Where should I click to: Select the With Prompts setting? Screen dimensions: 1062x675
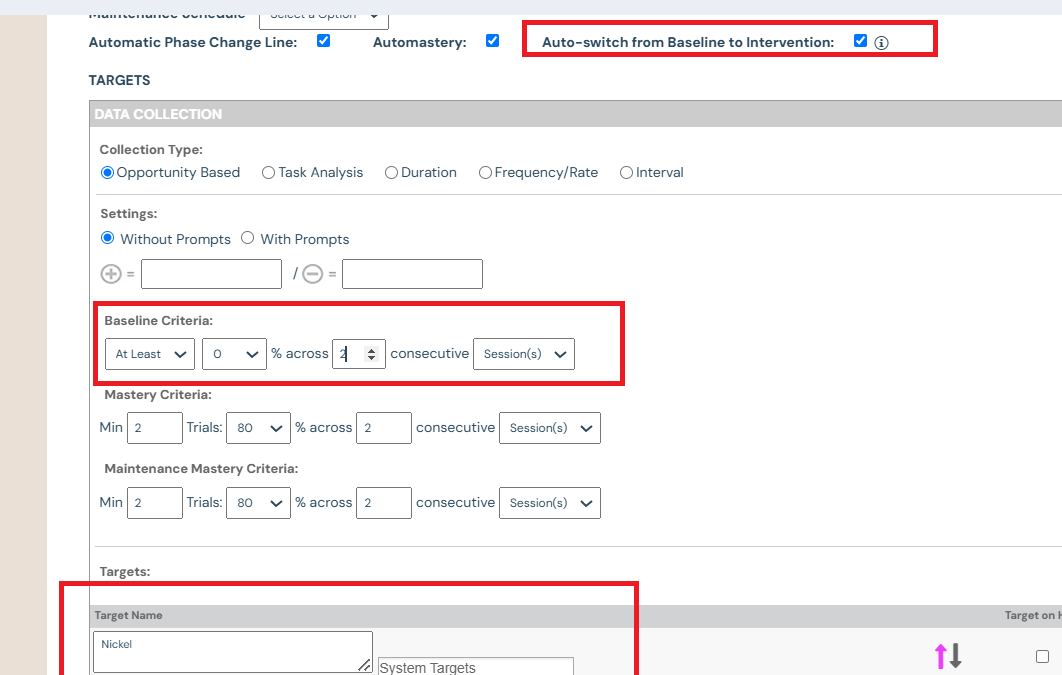tap(248, 239)
